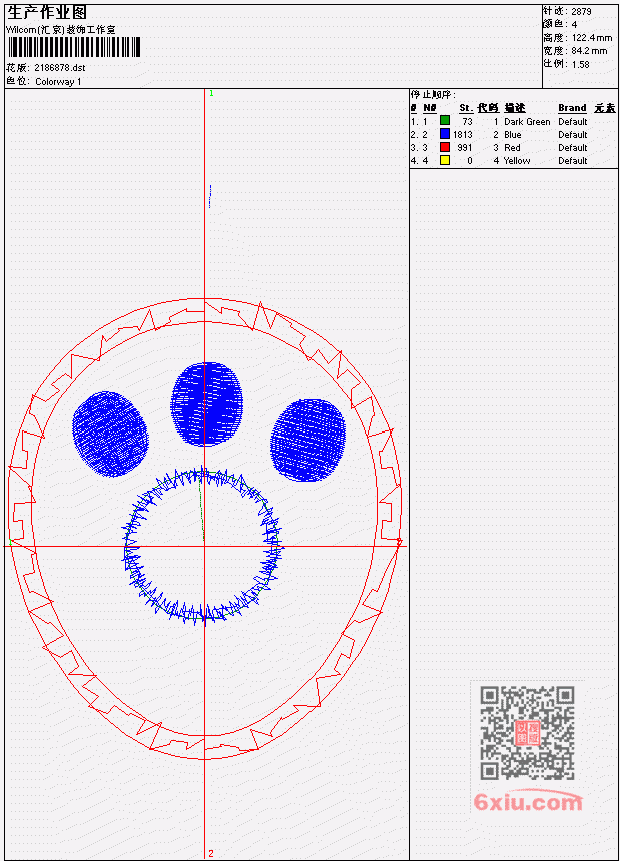
Task: Click the Blue color swatch in stop sequence
Action: [x=445, y=134]
